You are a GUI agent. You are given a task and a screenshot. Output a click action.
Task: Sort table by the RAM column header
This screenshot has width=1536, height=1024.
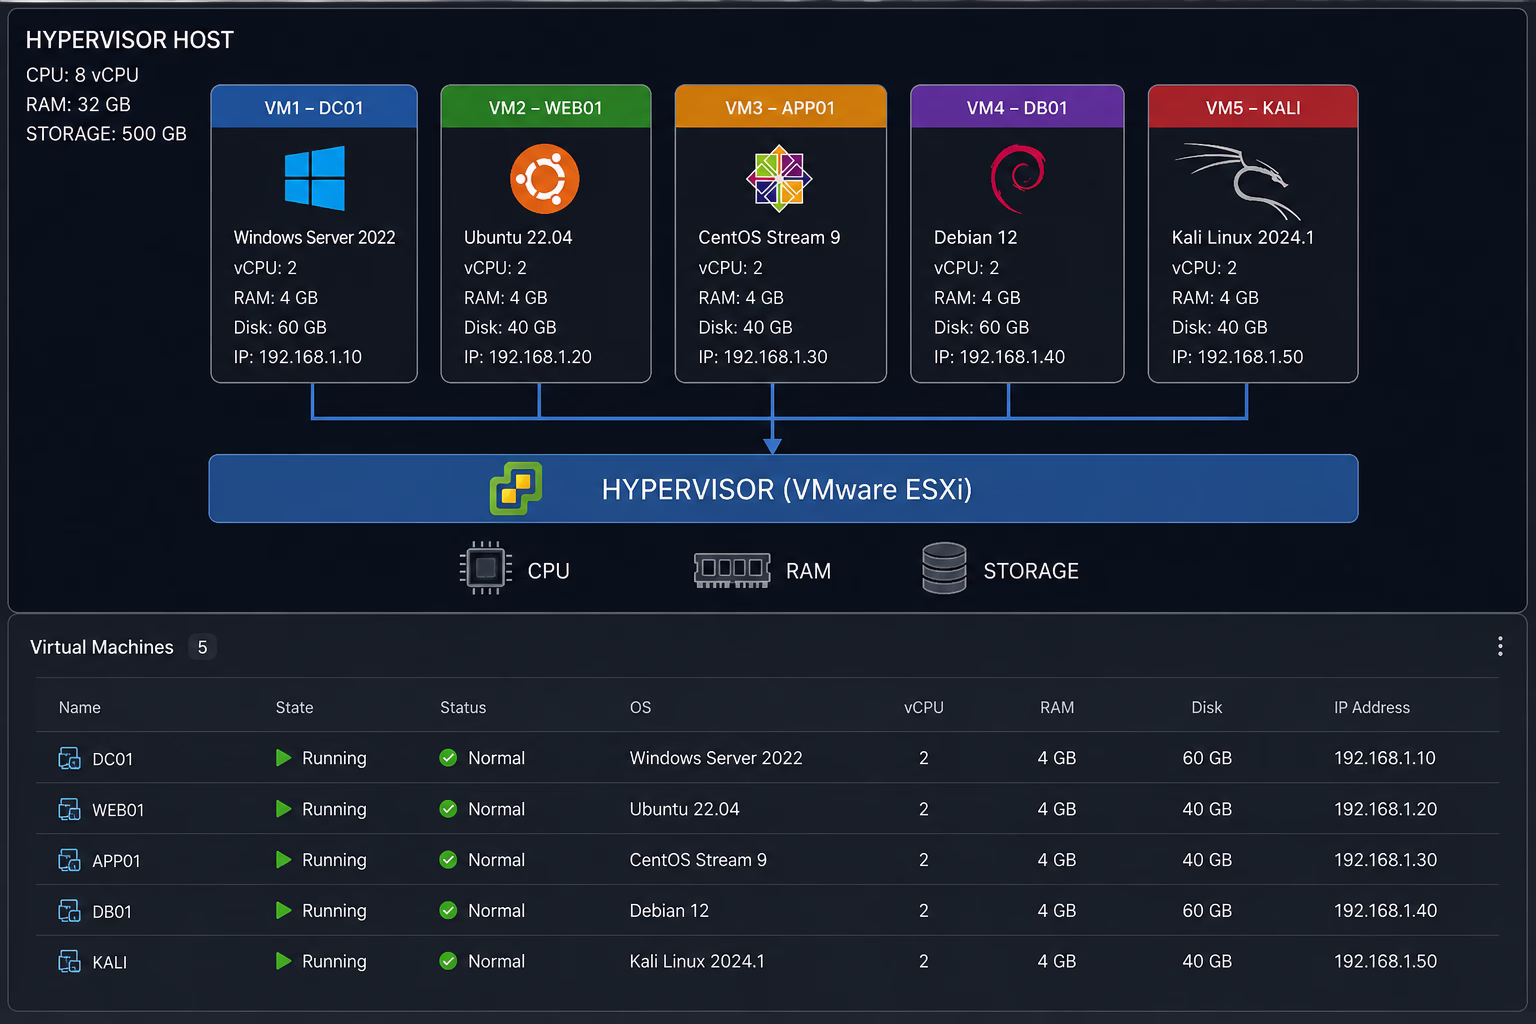pos(1057,707)
